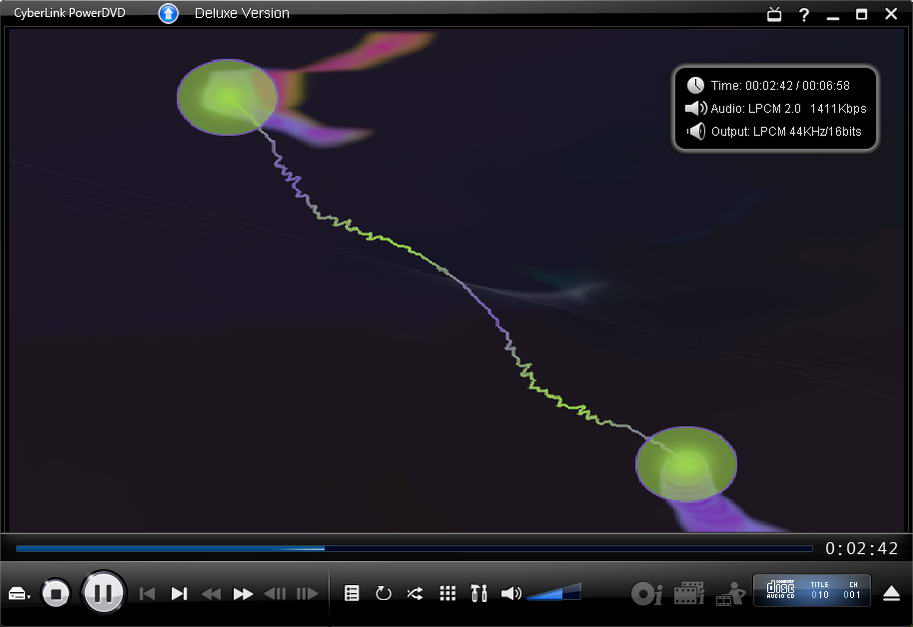913x627 pixels.
Task: Toggle shuffle playback
Action: [415, 593]
